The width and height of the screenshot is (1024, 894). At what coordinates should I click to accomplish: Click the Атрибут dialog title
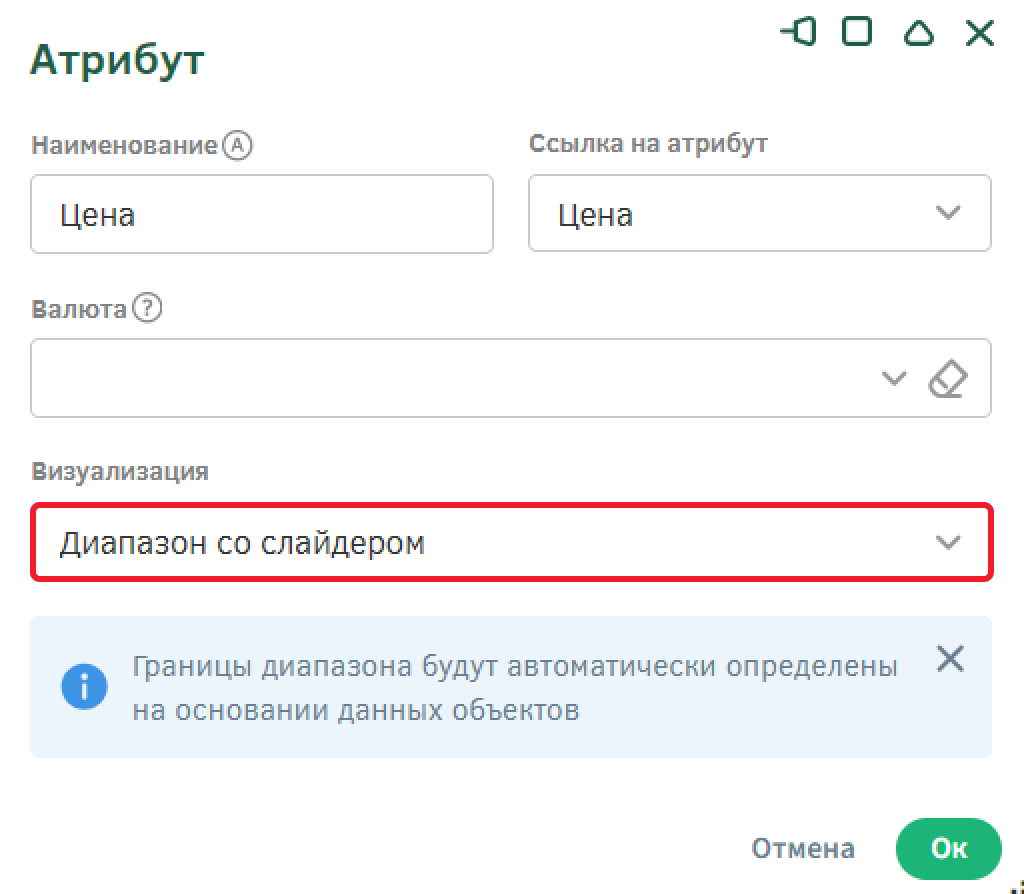click(x=117, y=60)
